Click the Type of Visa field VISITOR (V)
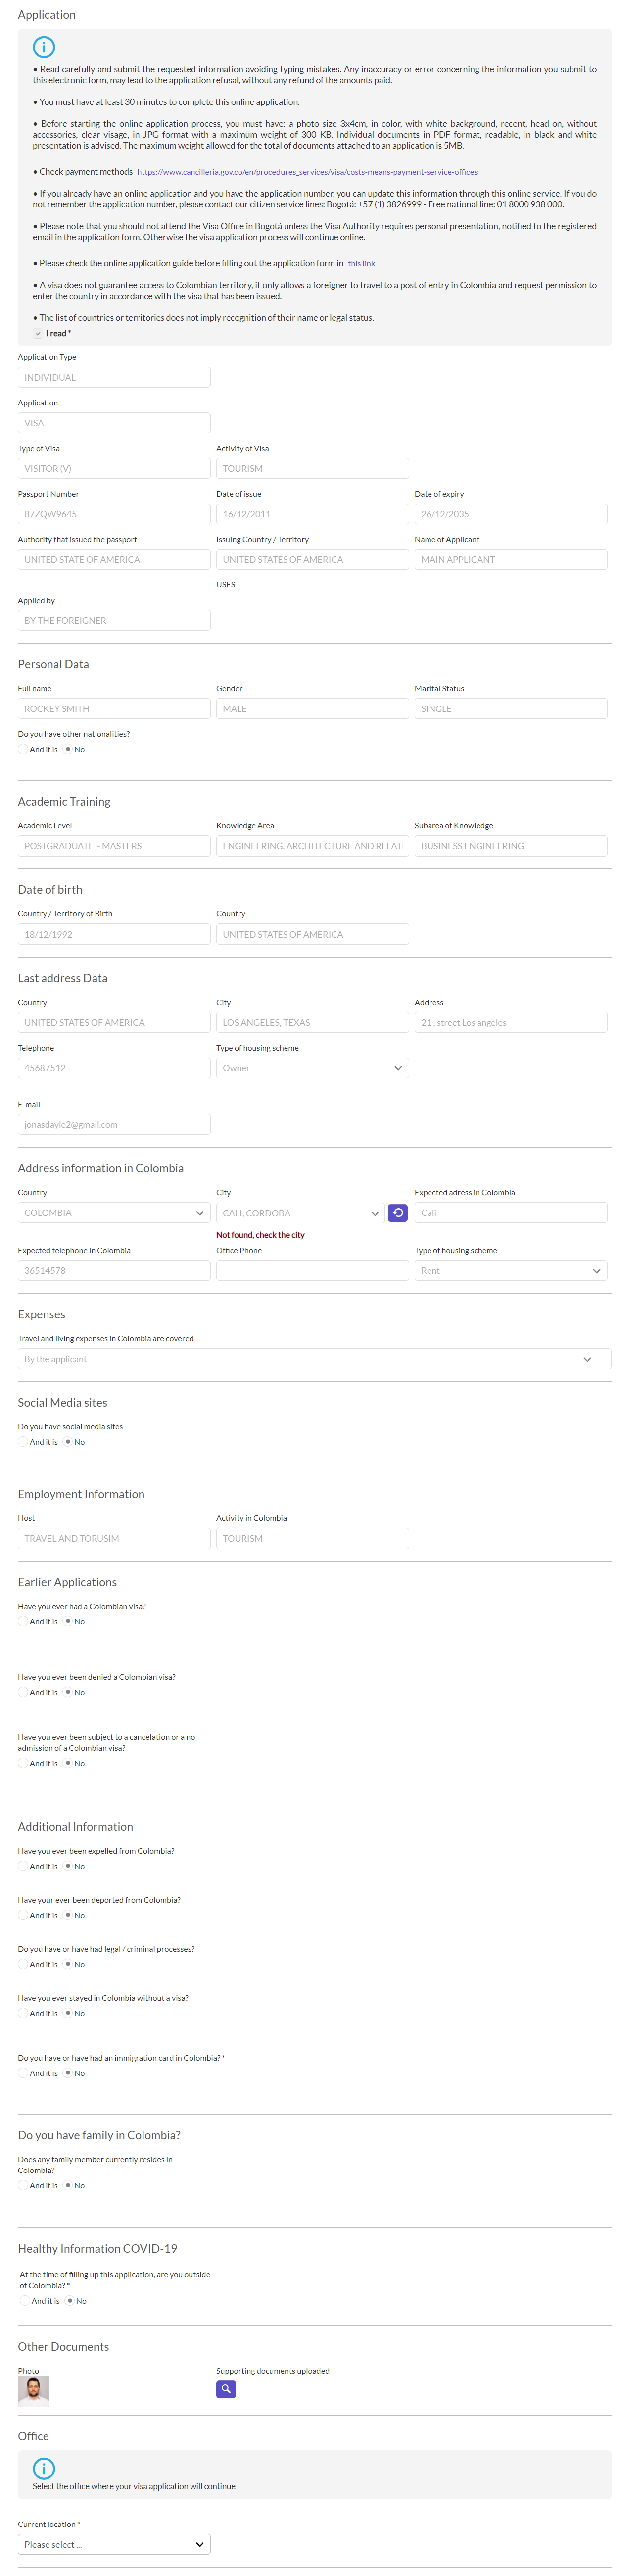 [114, 469]
